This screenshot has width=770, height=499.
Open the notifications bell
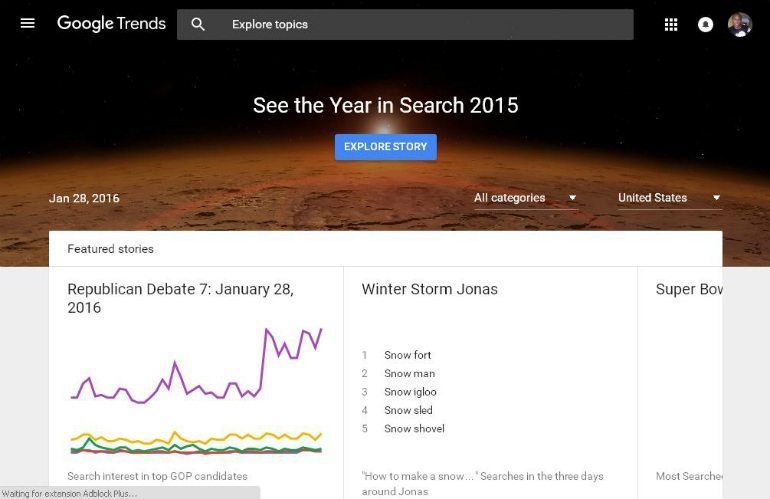pyautogui.click(x=706, y=25)
